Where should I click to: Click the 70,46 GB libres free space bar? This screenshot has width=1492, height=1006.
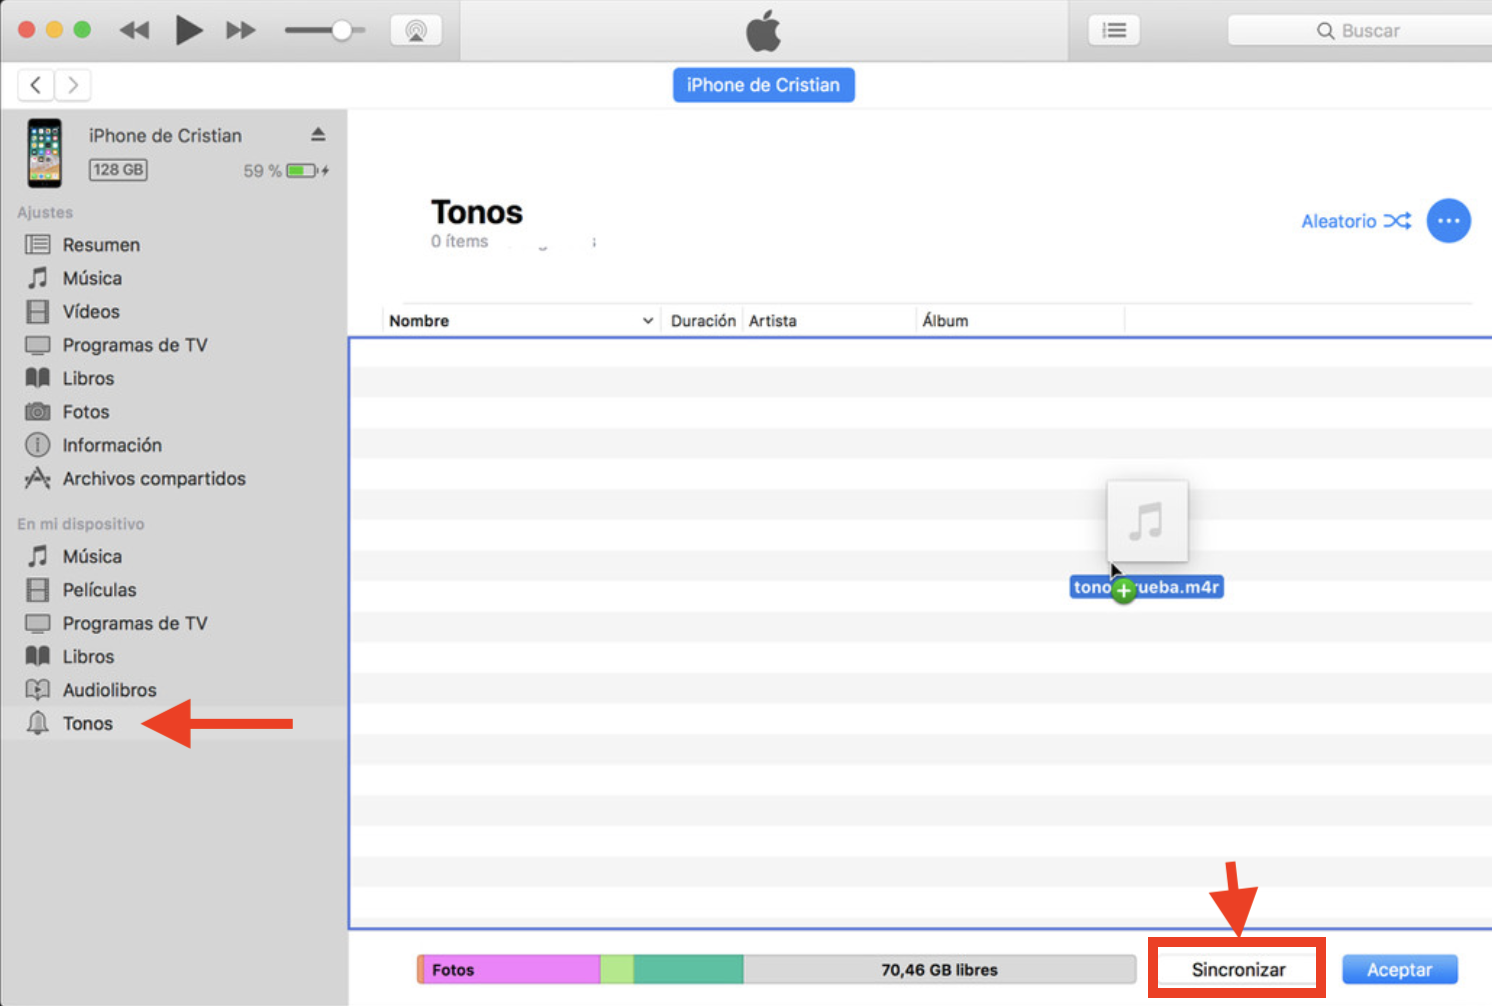[939, 970]
